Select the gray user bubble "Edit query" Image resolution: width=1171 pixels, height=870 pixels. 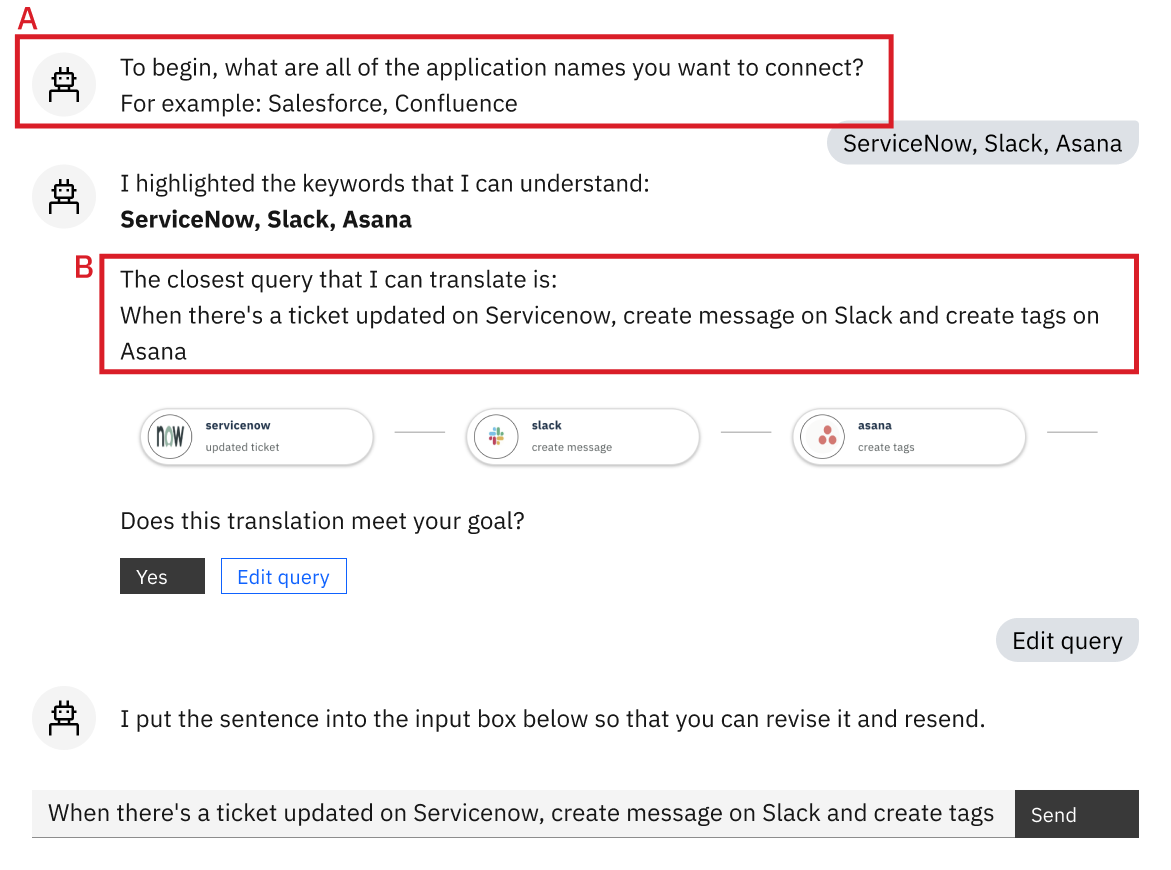(1066, 641)
